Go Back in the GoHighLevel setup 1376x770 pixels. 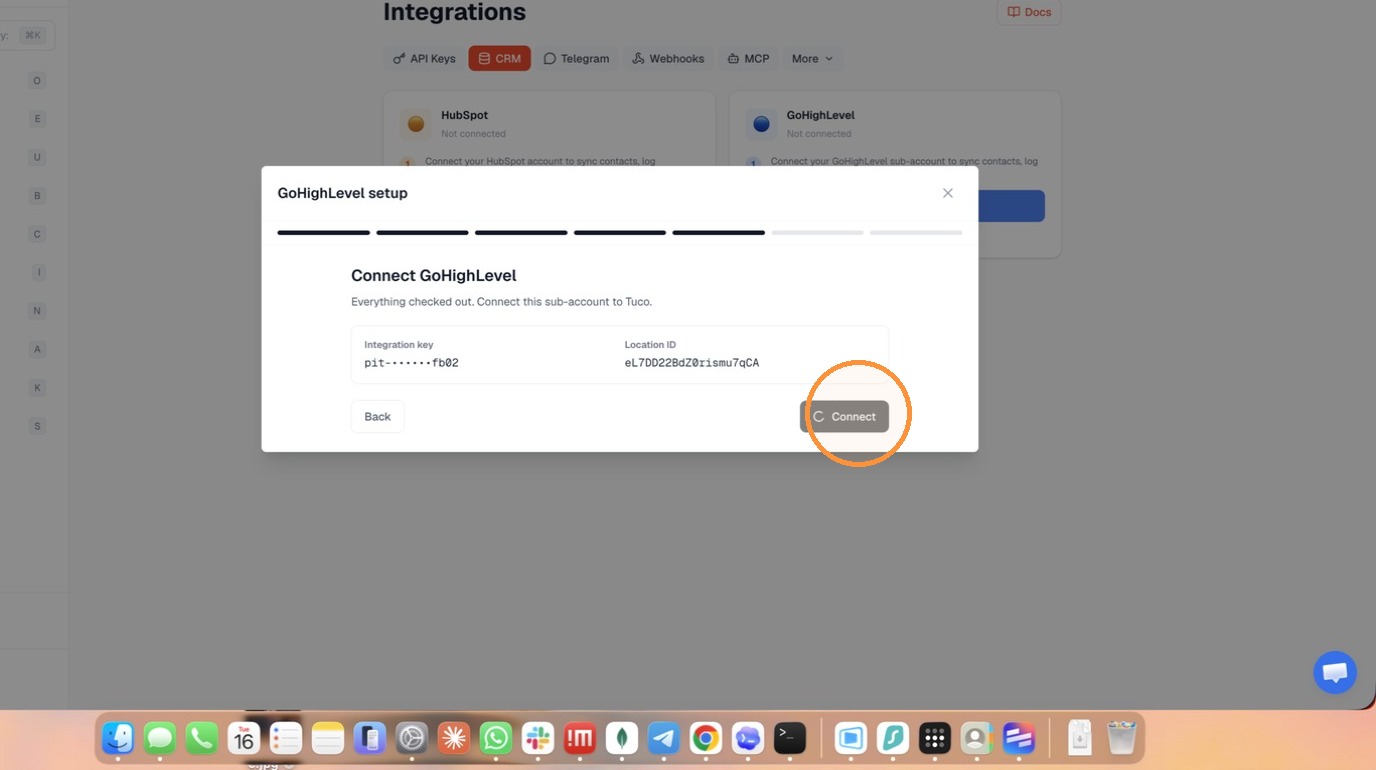377,416
